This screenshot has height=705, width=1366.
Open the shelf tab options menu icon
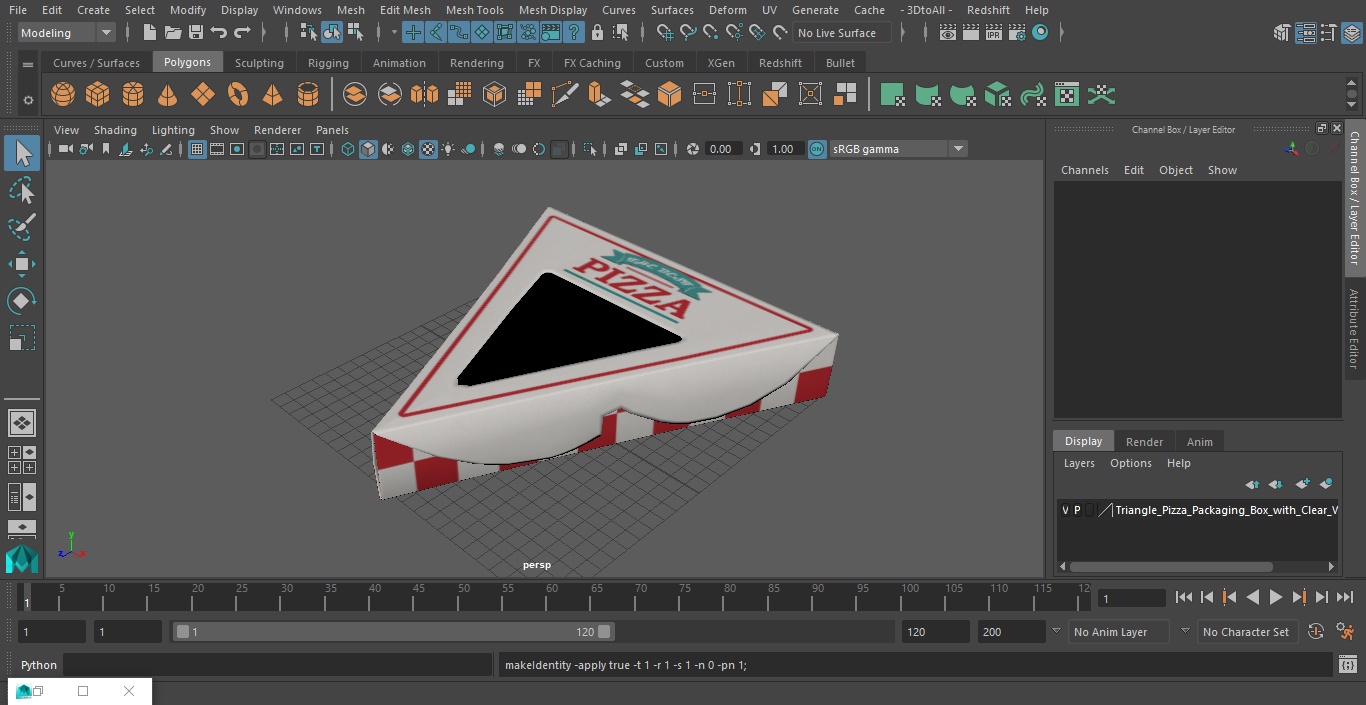tap(28, 64)
